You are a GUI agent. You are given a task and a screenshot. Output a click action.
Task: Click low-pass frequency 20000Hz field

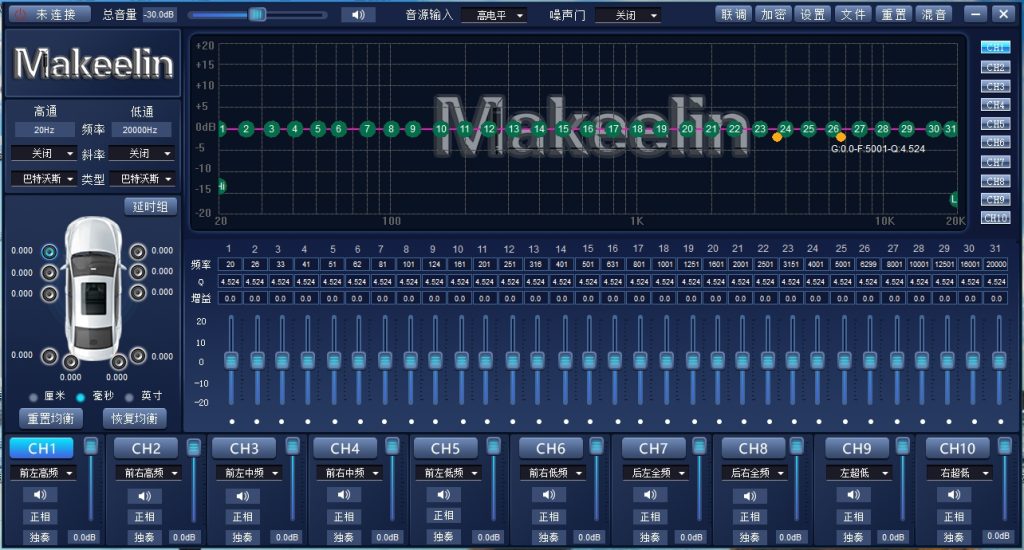[x=140, y=130]
